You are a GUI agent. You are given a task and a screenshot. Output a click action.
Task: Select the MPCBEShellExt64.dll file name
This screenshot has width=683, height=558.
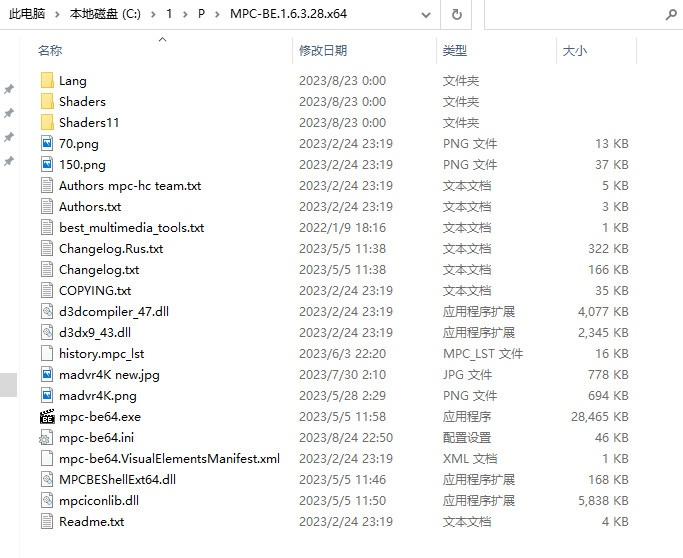pyautogui.click(x=118, y=480)
